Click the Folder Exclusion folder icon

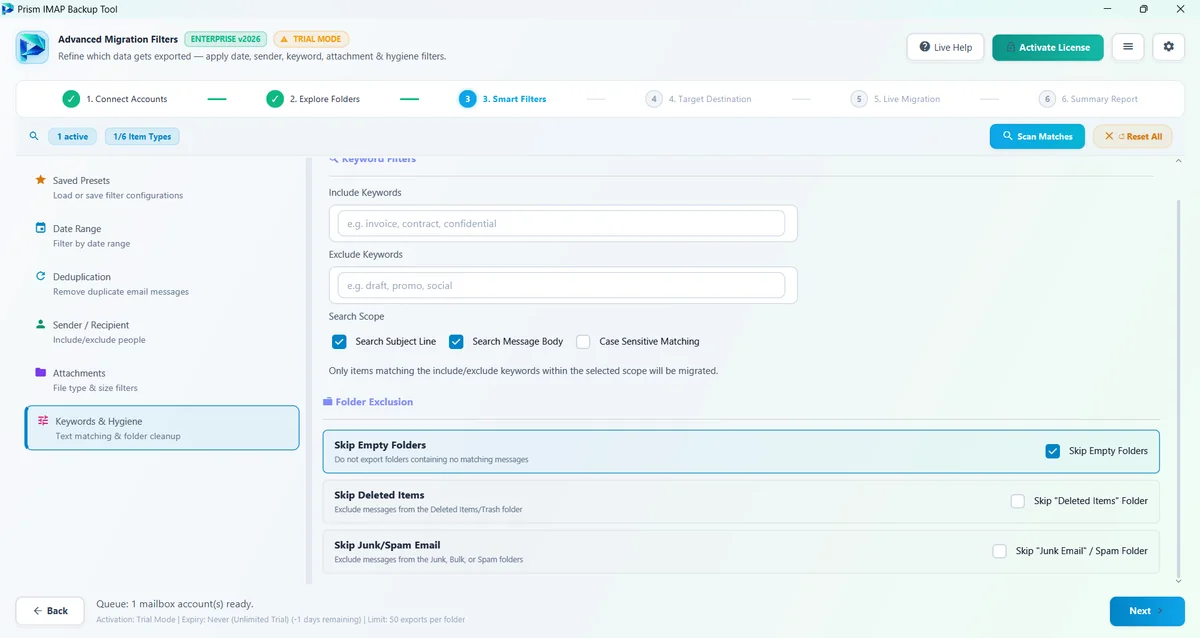[327, 402]
